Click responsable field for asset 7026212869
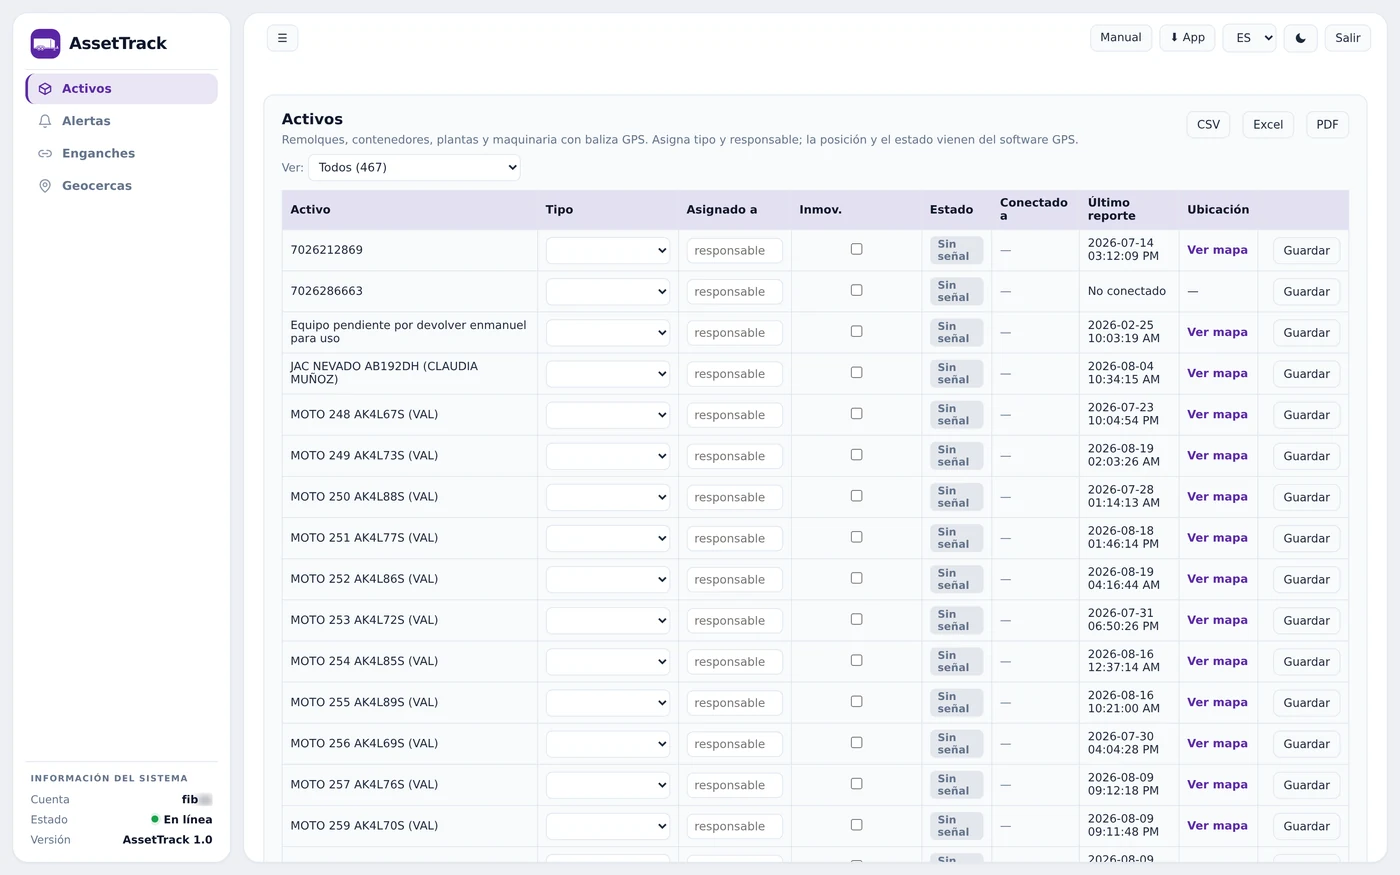This screenshot has width=1400, height=875. (735, 251)
